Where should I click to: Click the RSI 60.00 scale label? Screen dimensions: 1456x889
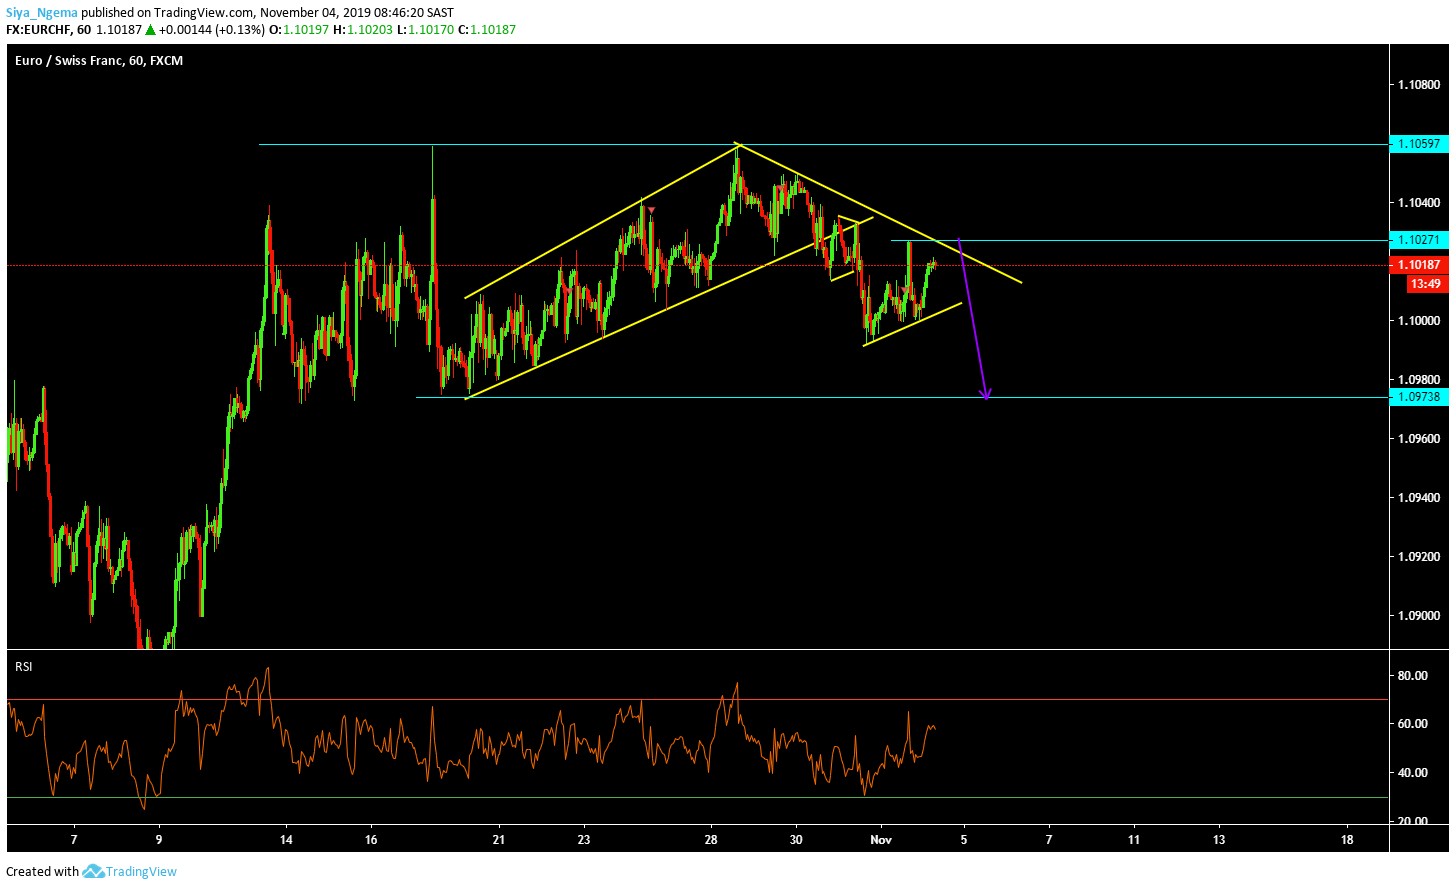[1412, 724]
